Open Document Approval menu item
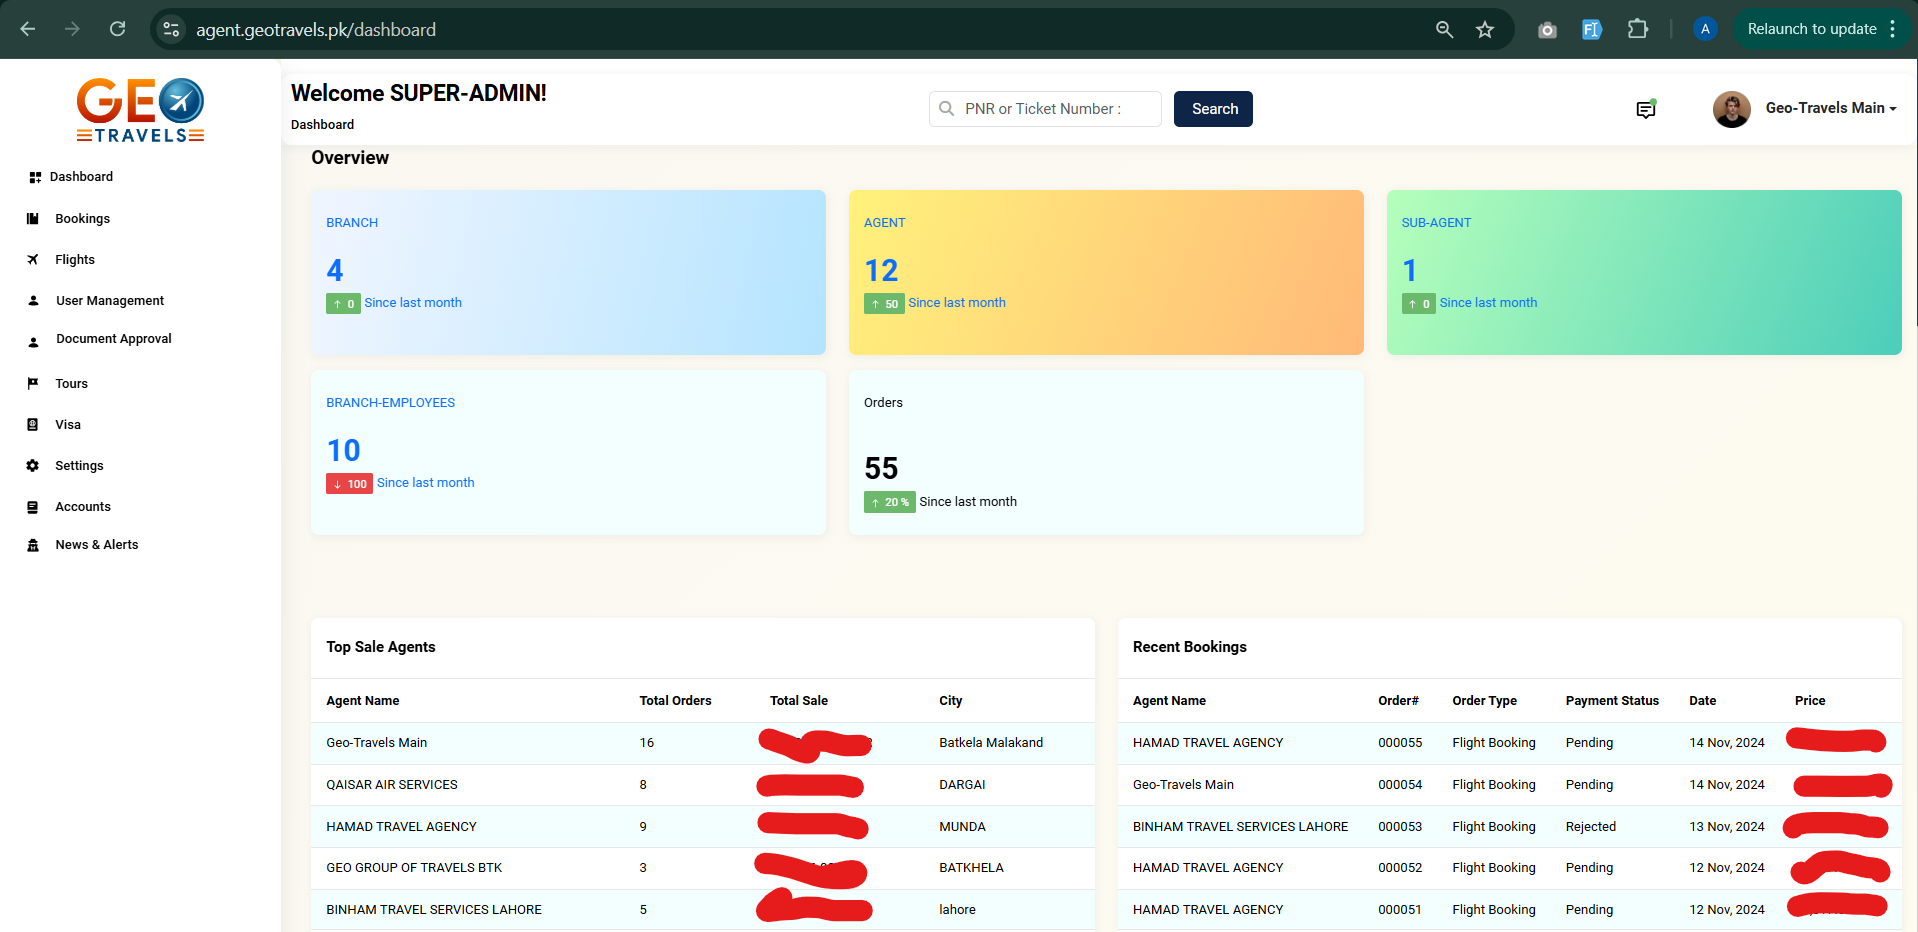 tap(114, 339)
